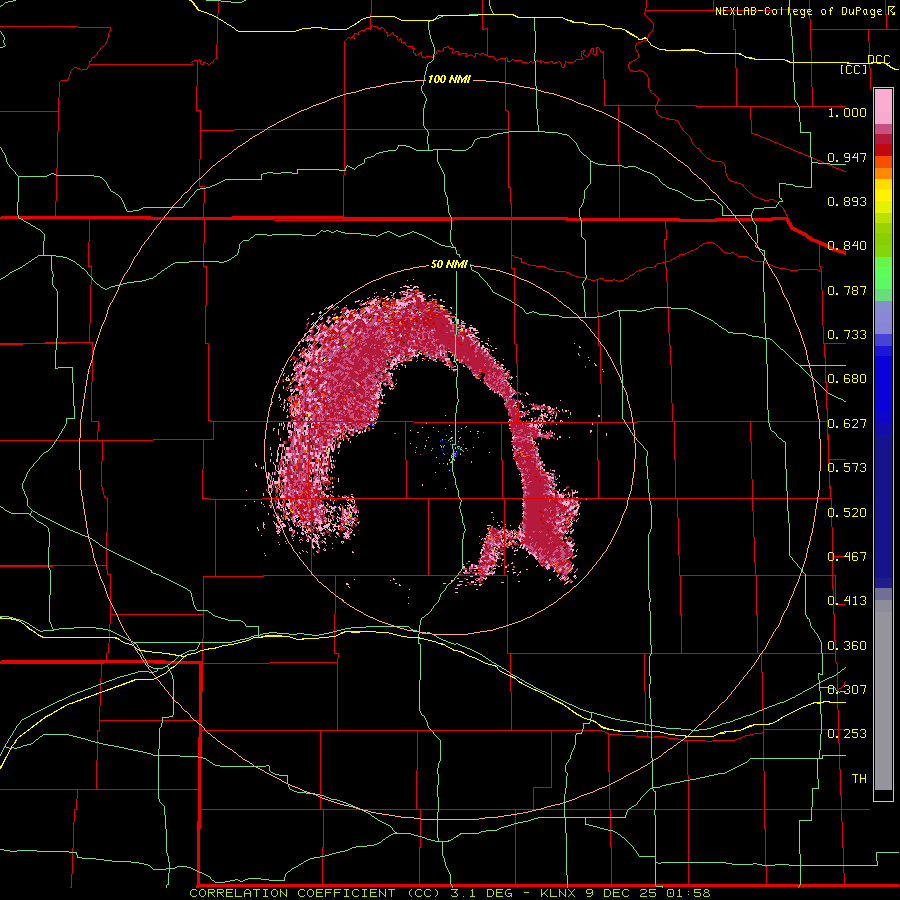Viewport: 900px width, 900px height.
Task: Click the 0.253 scale value
Action: [x=847, y=734]
